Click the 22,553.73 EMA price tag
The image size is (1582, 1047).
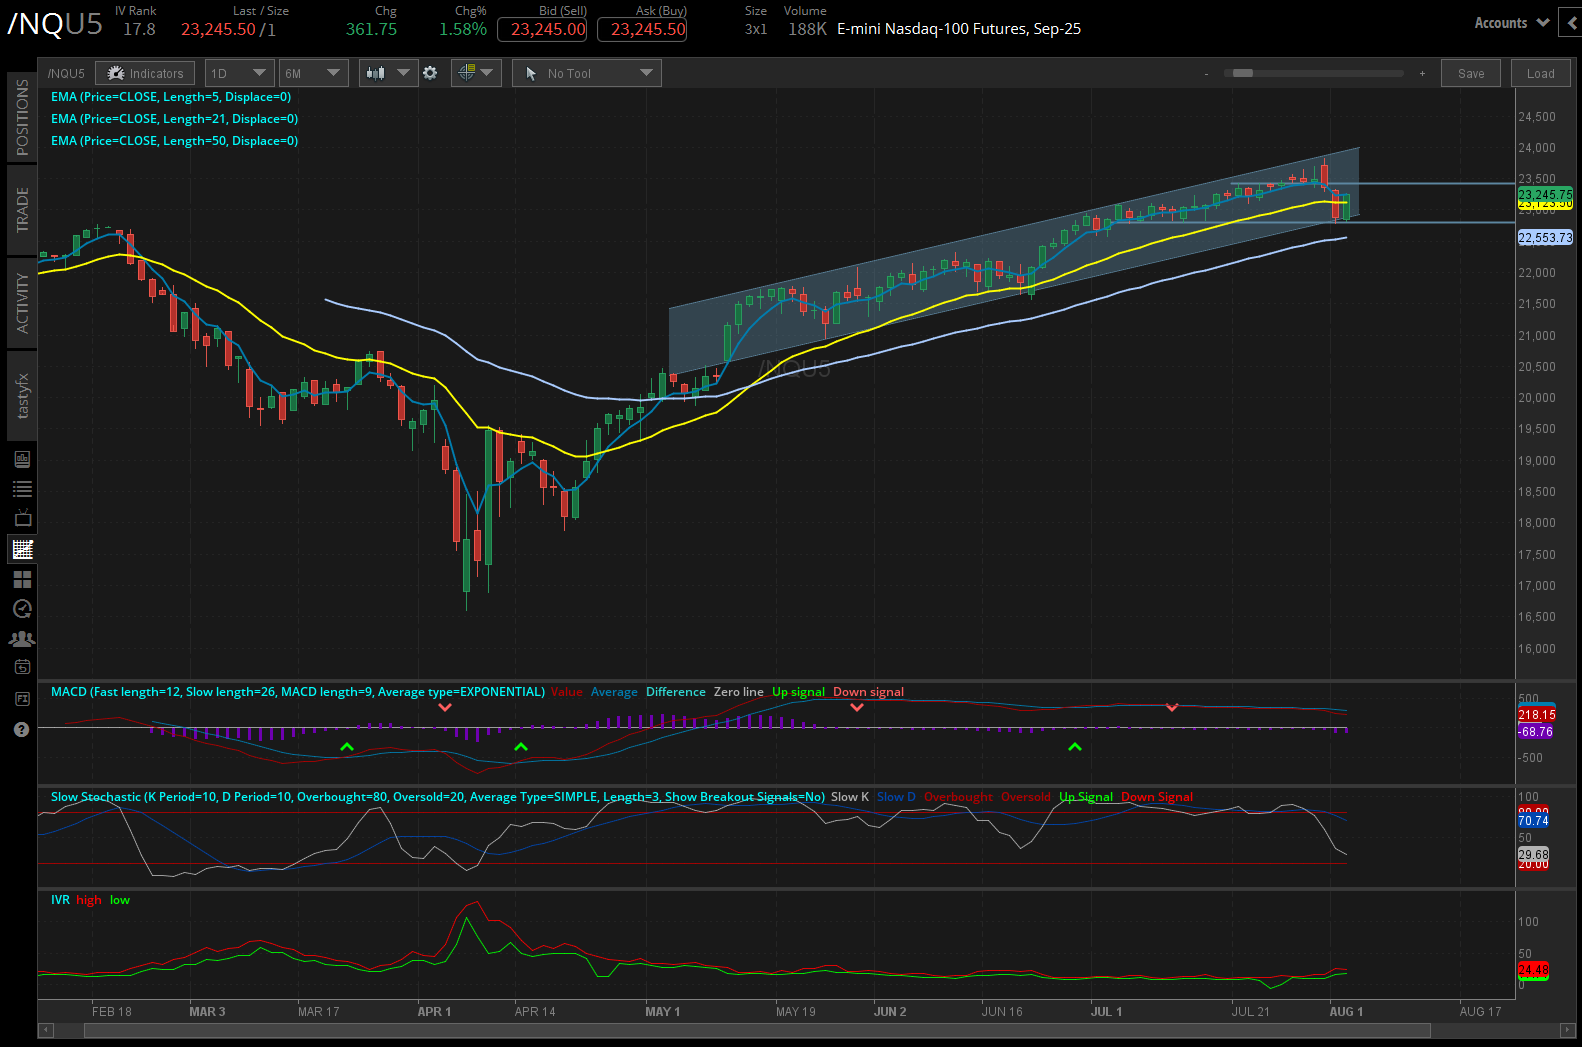1545,238
